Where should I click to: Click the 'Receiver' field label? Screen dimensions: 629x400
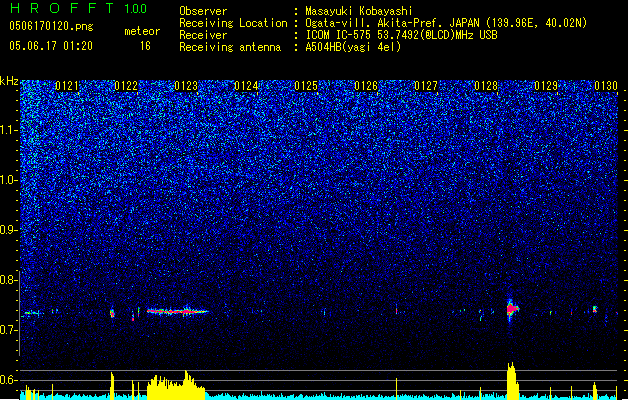coord(203,35)
